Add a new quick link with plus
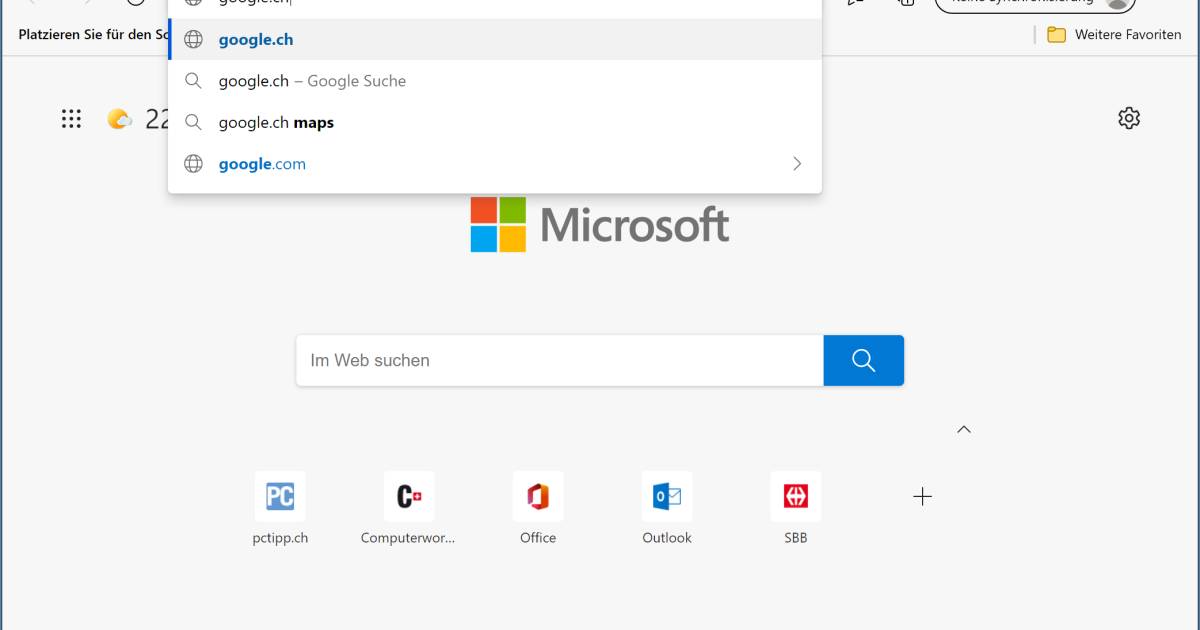 point(923,497)
